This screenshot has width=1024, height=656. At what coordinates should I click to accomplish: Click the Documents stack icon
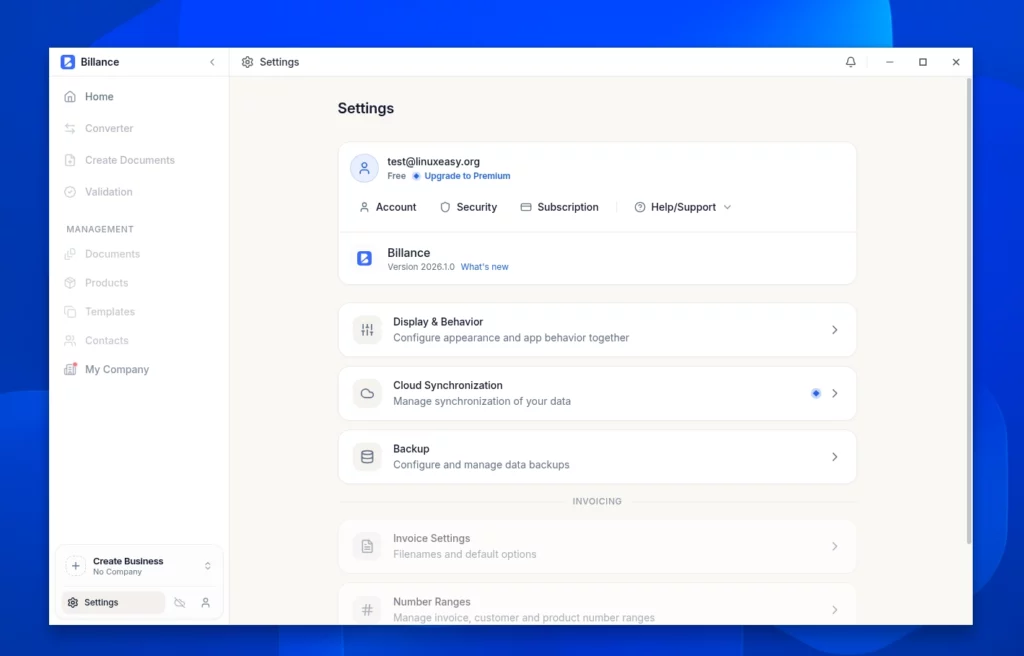70,254
